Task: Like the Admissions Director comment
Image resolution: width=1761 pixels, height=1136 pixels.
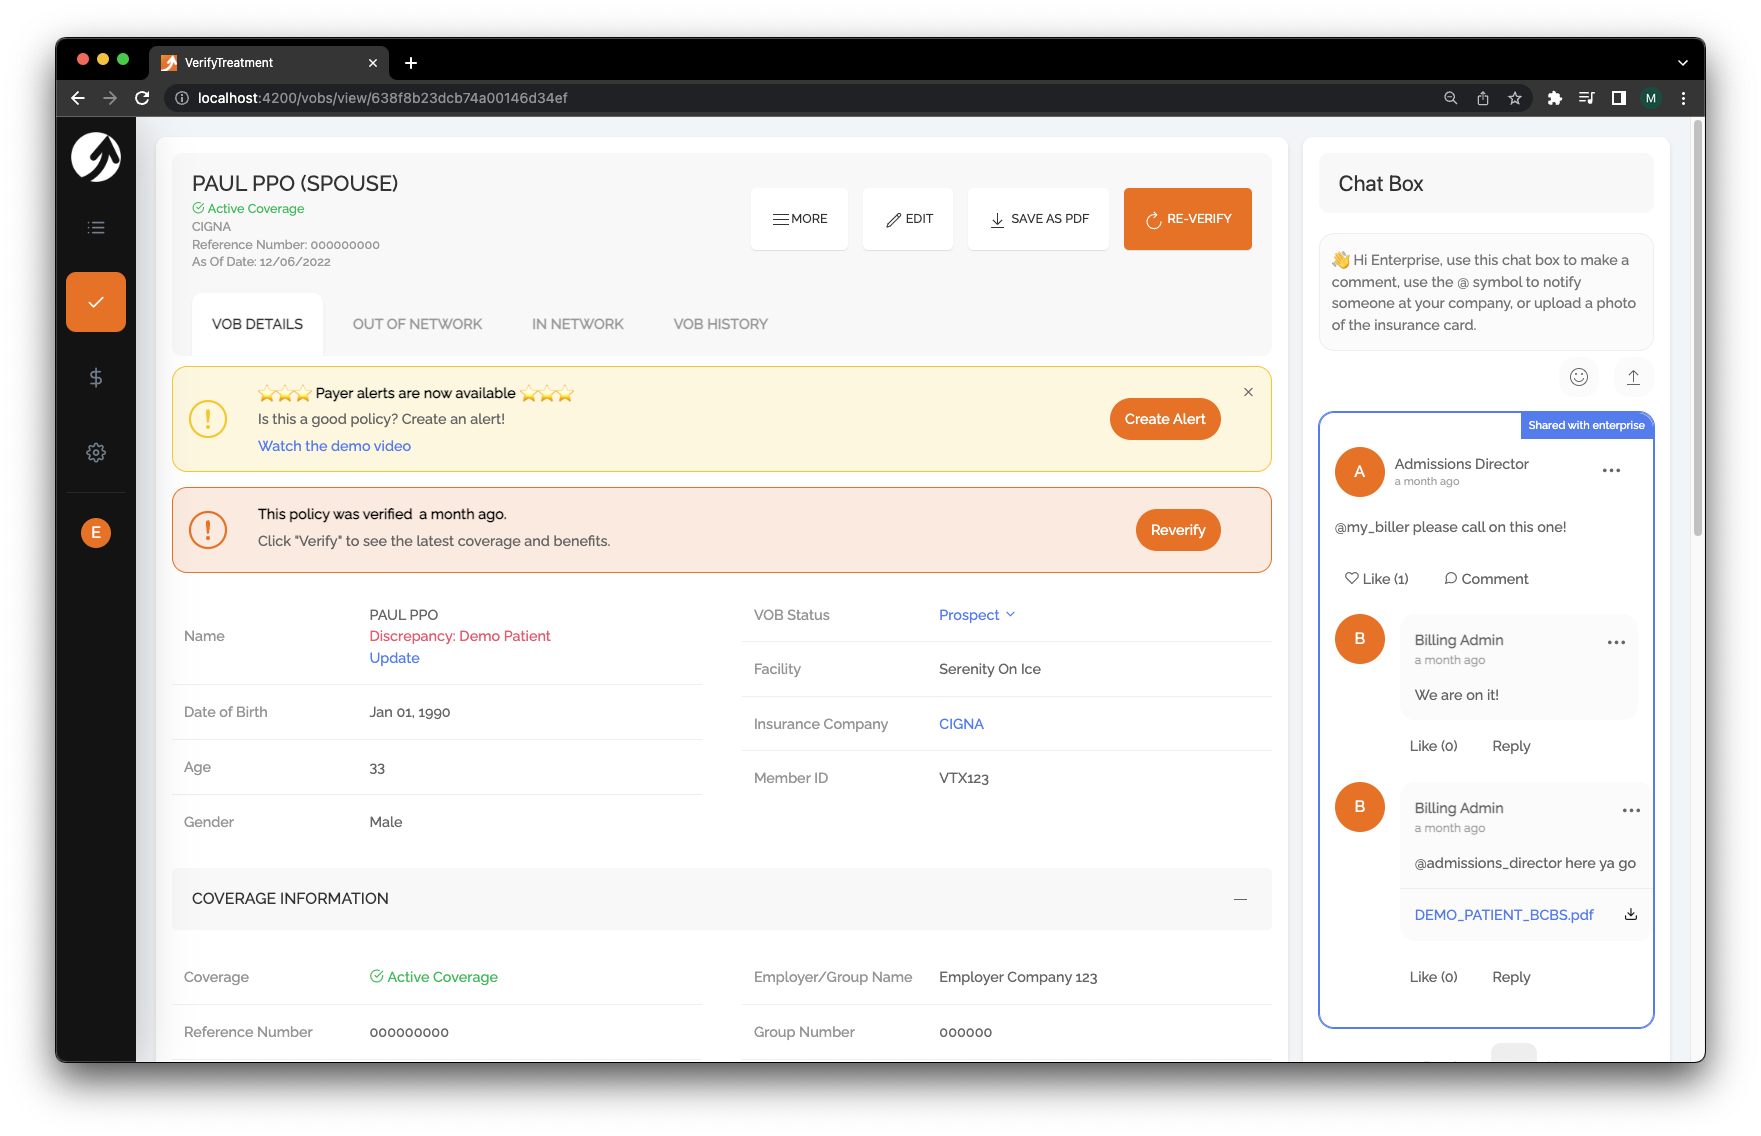Action: pos(1376,578)
